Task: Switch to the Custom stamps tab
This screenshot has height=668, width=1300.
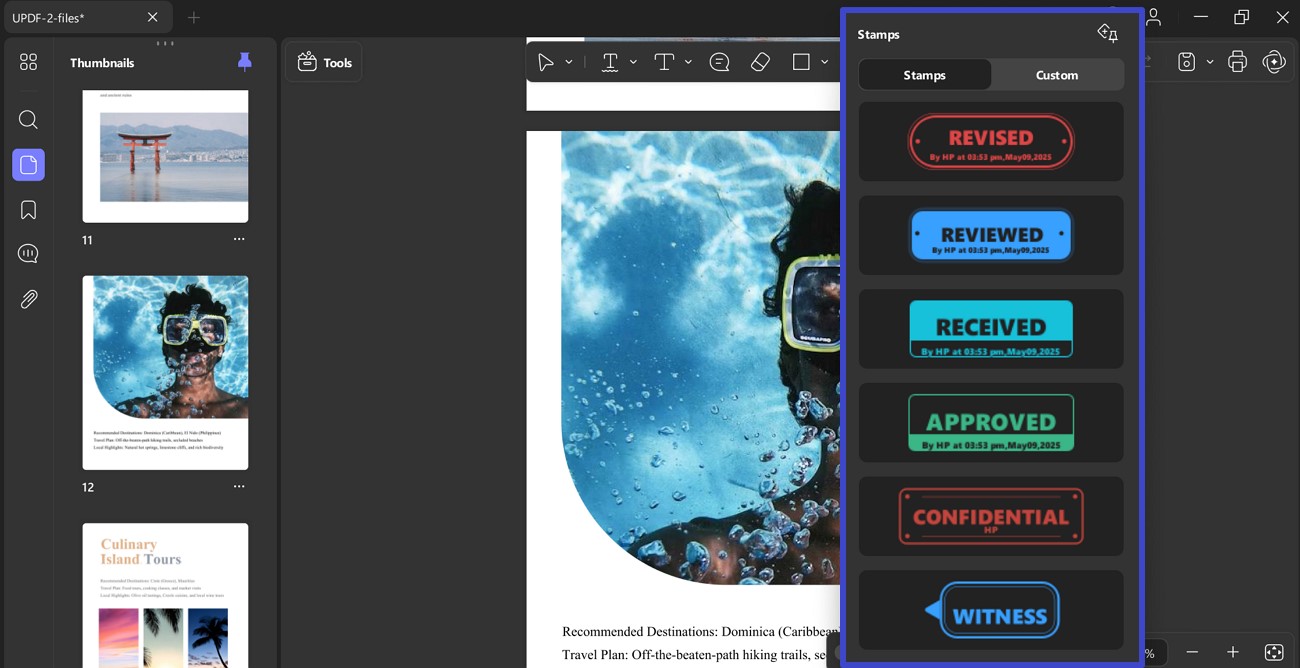Action: [x=1057, y=75]
